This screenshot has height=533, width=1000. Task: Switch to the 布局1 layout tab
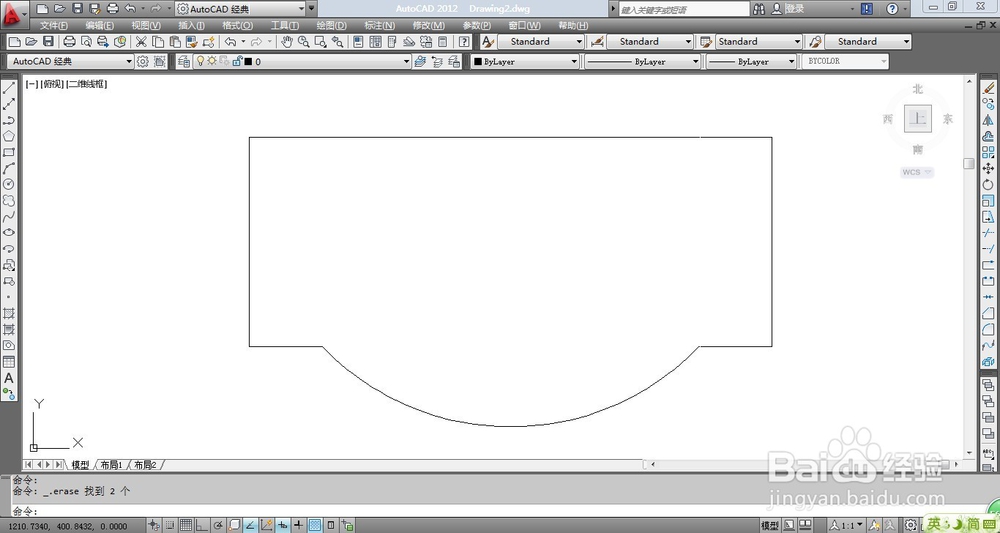point(111,465)
